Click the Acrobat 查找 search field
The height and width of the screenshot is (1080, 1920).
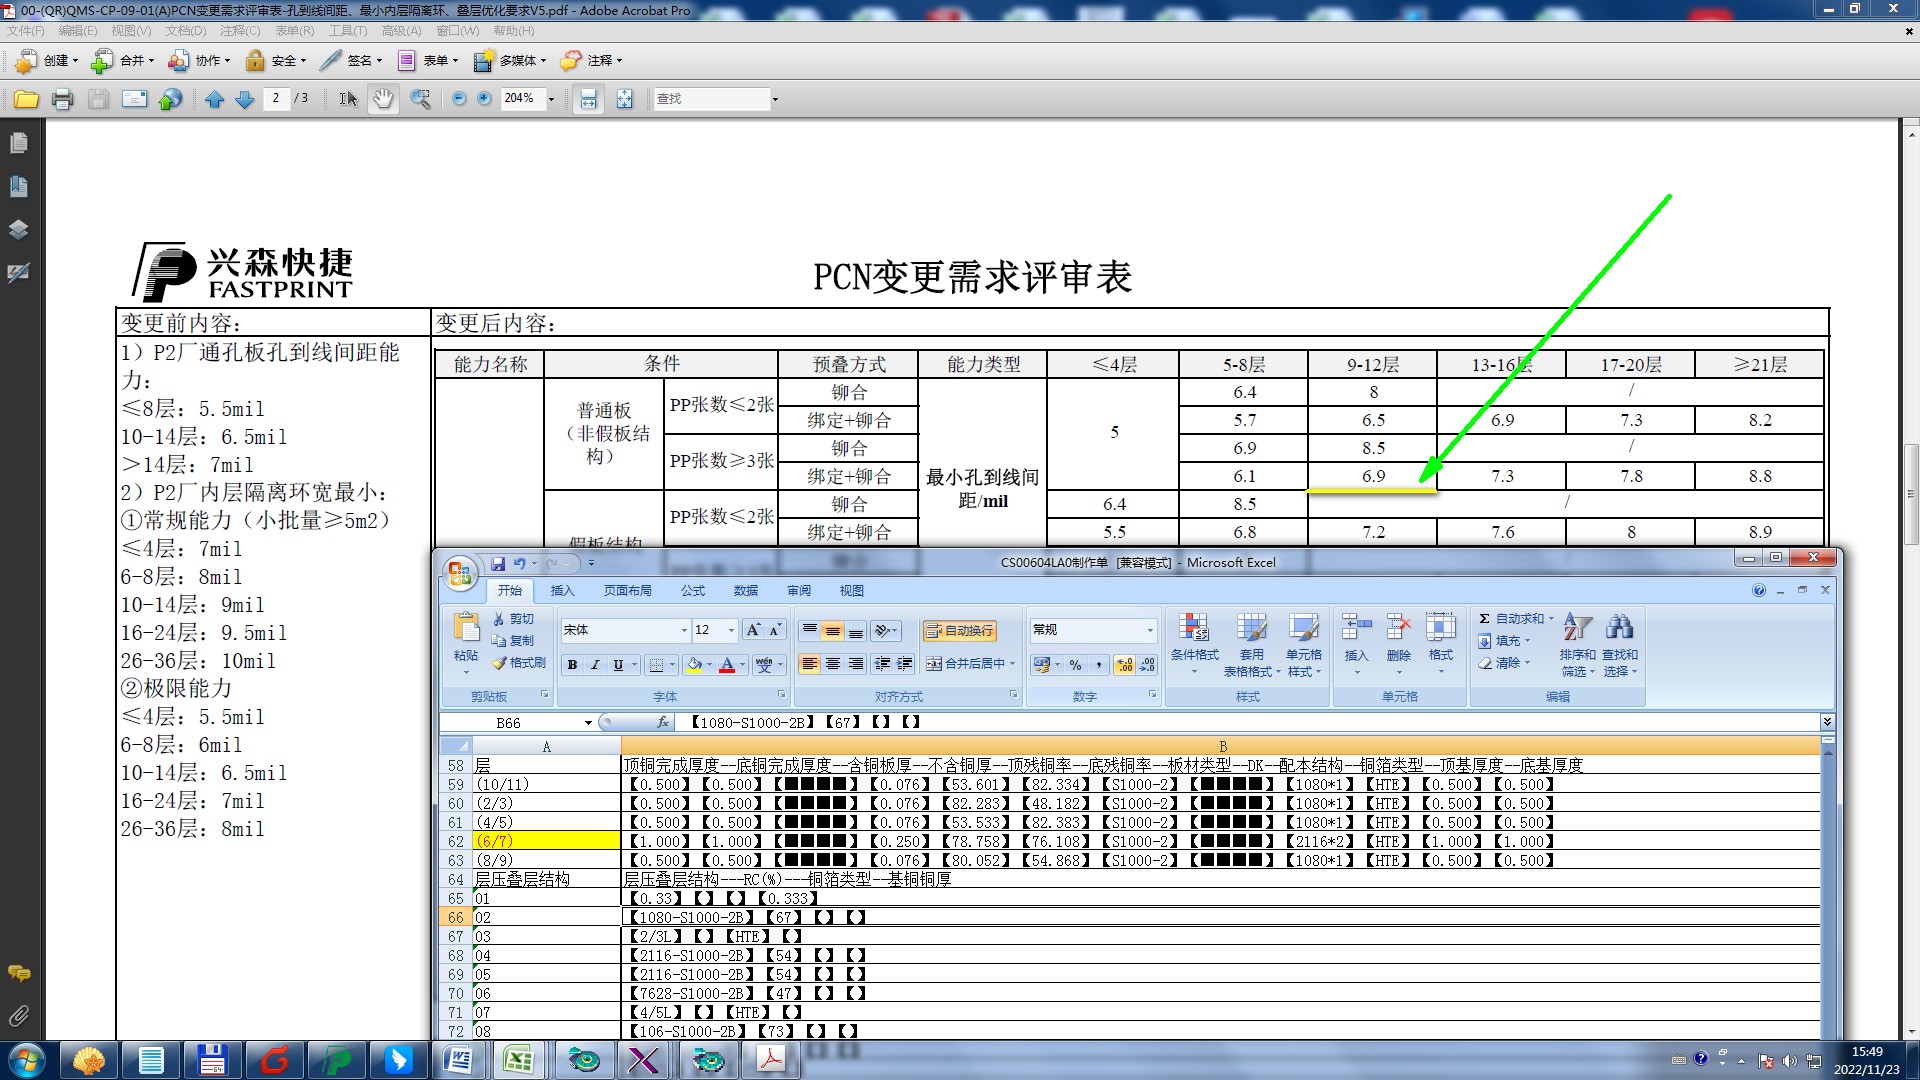[x=710, y=99]
